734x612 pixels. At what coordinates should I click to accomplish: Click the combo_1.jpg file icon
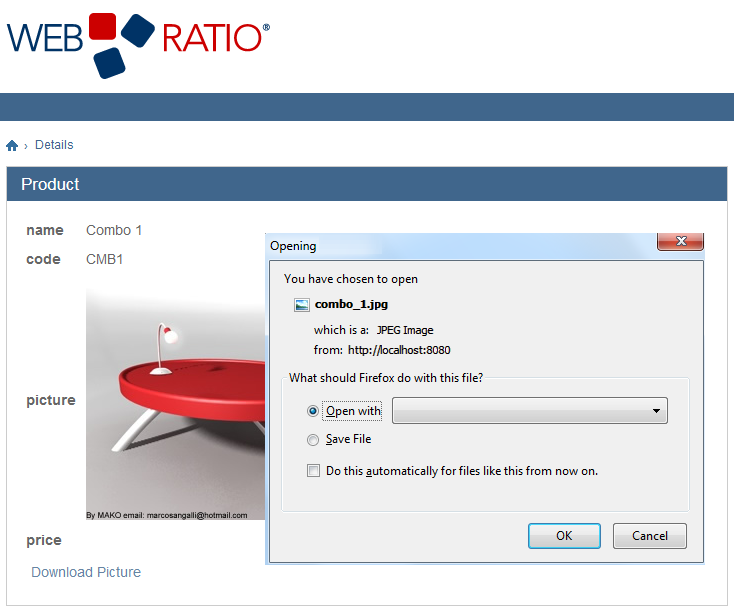pos(301,305)
